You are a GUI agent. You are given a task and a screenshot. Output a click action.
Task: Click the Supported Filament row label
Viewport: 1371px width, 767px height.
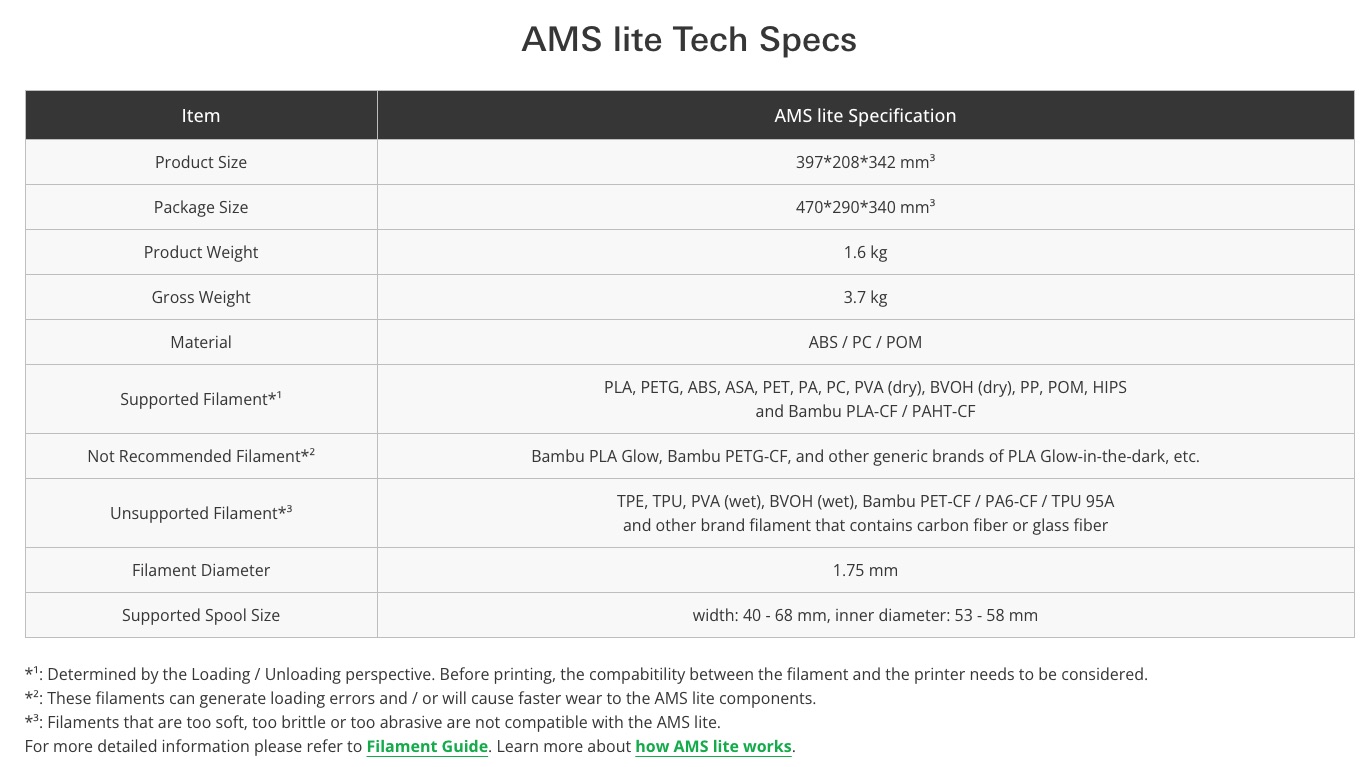[x=201, y=399]
